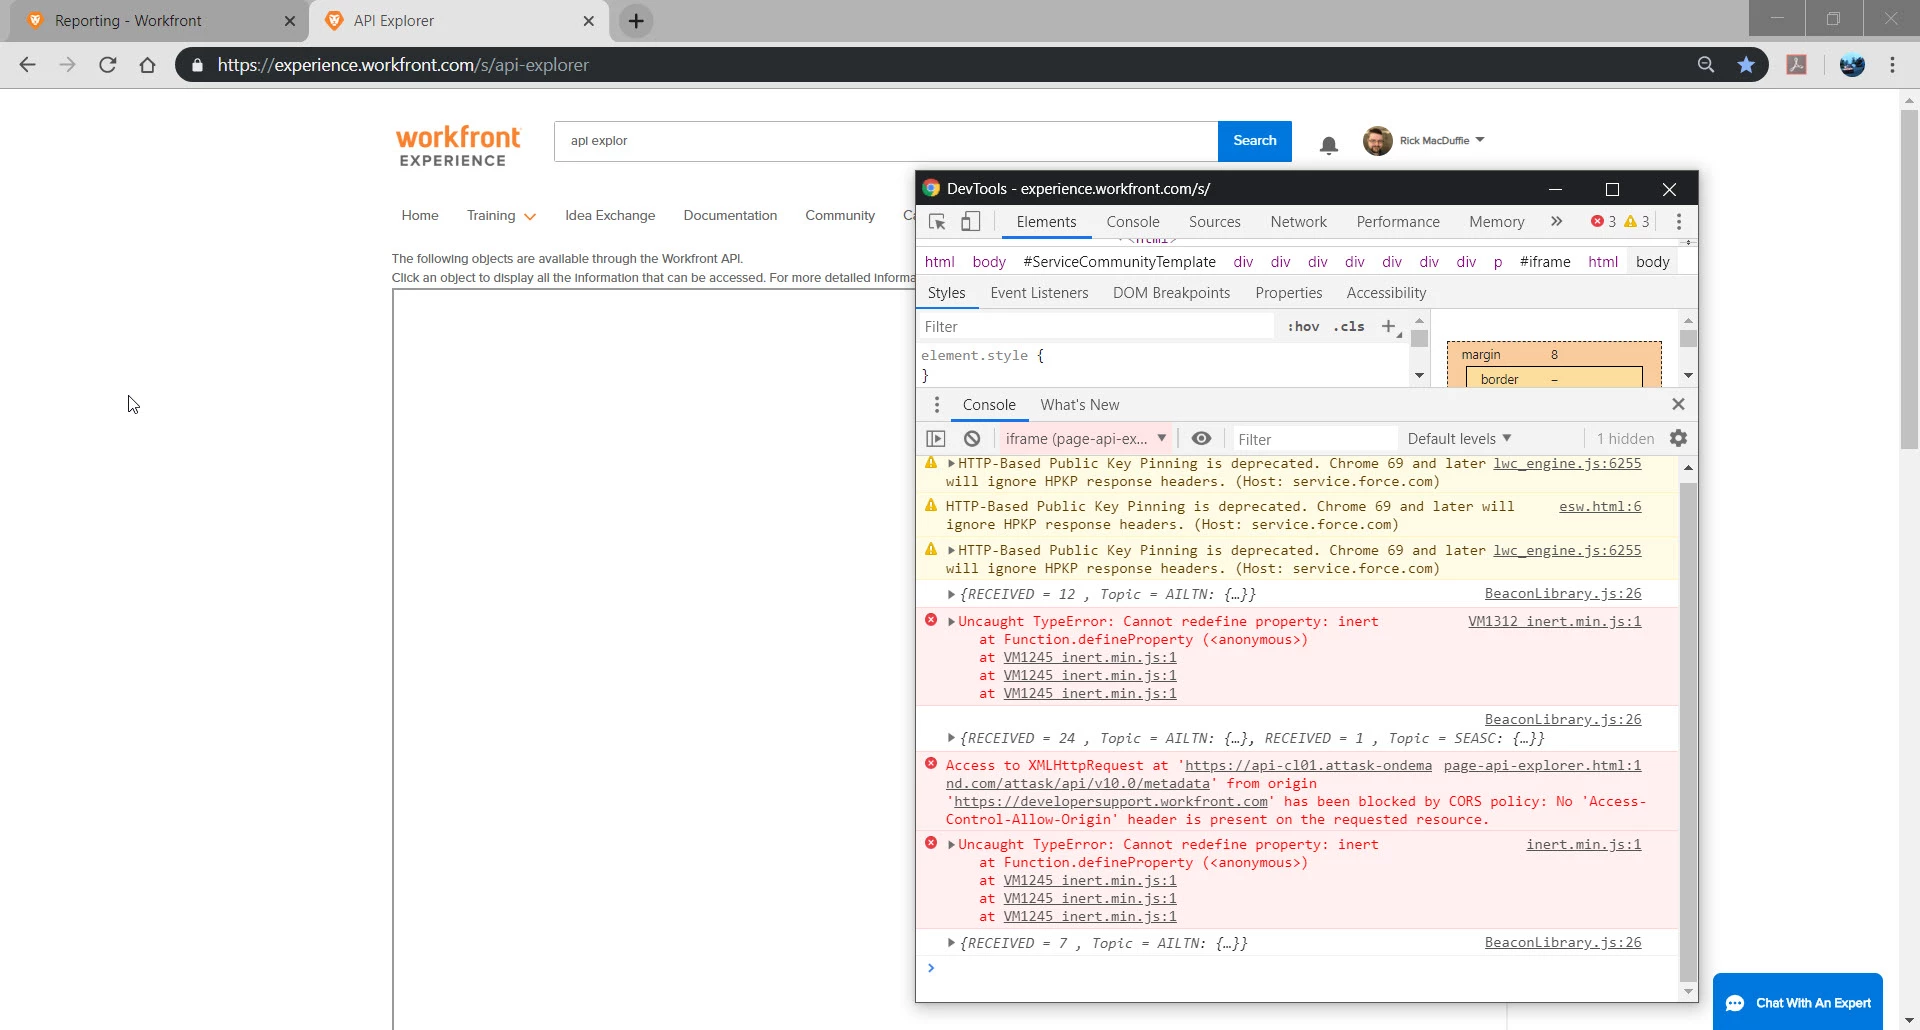Switch to the DevTools Network tab
This screenshot has width=1920, height=1030.
pos(1298,222)
